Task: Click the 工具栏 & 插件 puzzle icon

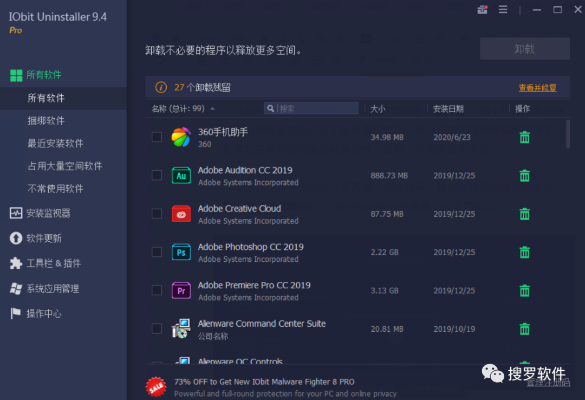Action: [16, 263]
